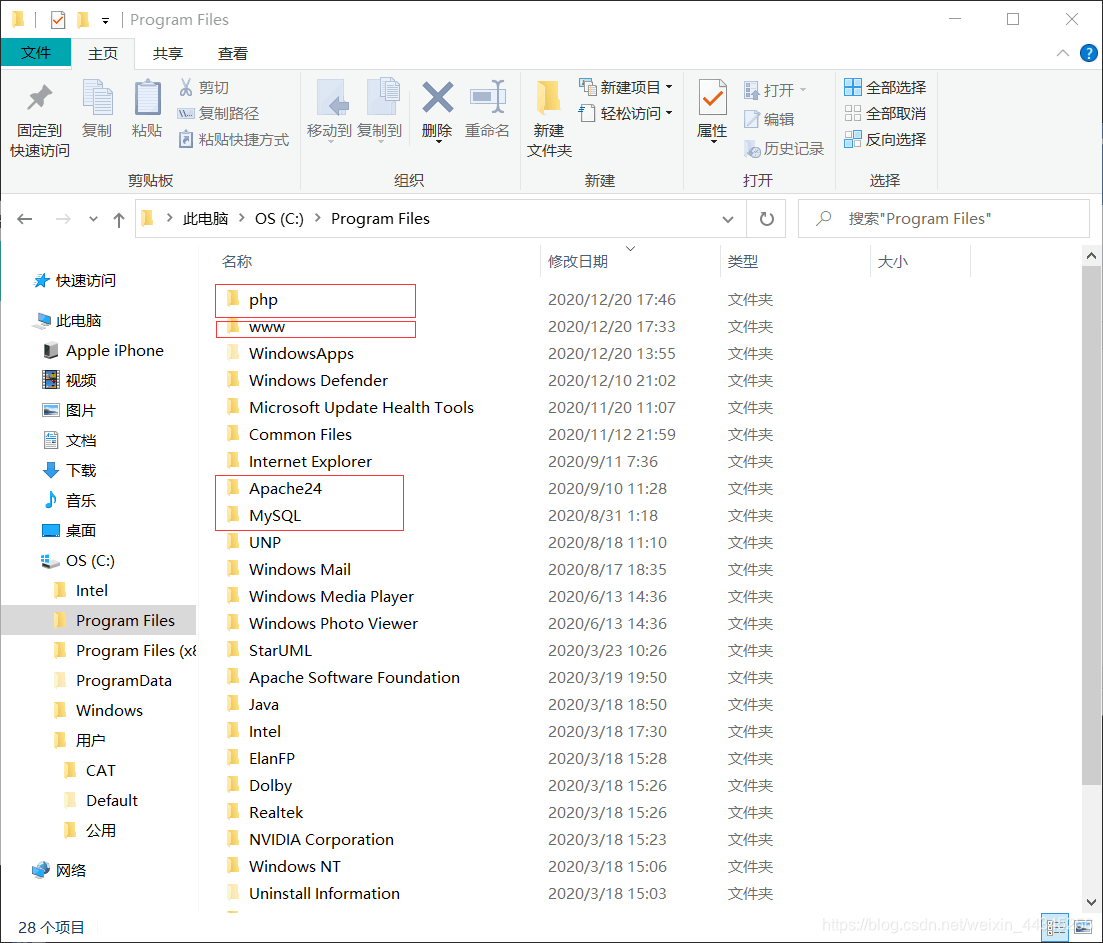Click Invert Selection (反向选择)
Screen dimensions: 1103x943
pos(885,139)
